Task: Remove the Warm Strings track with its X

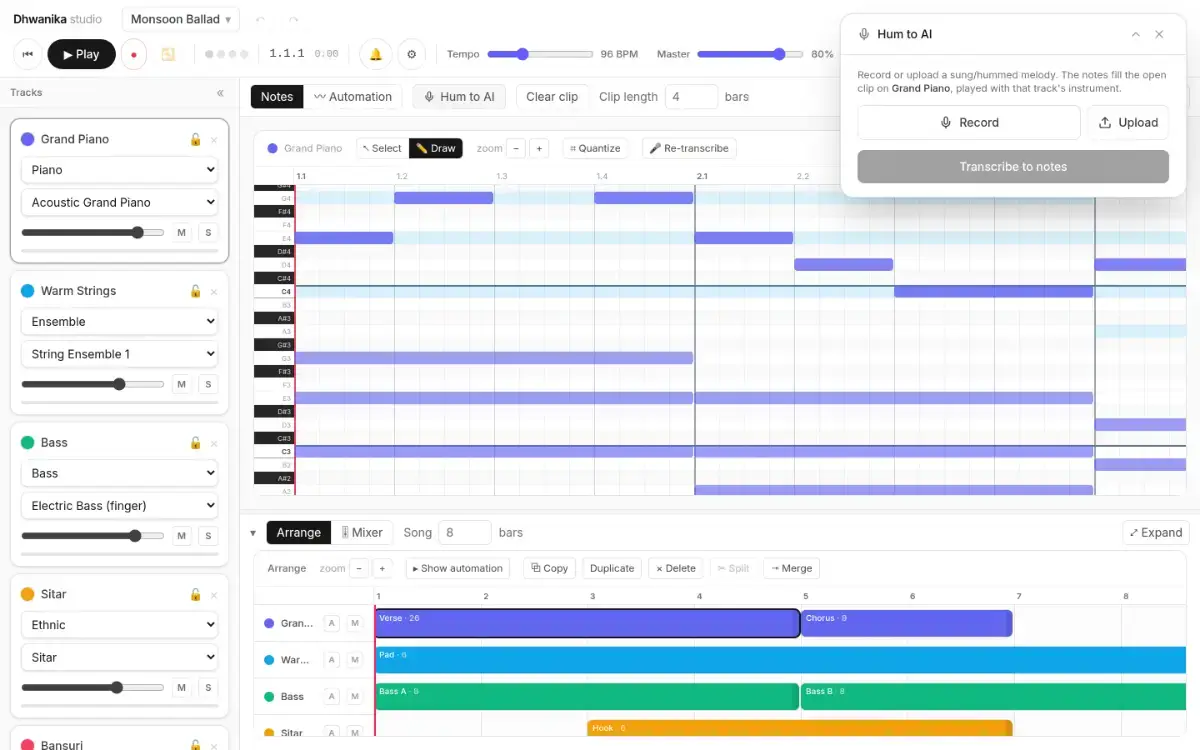Action: coord(213,291)
